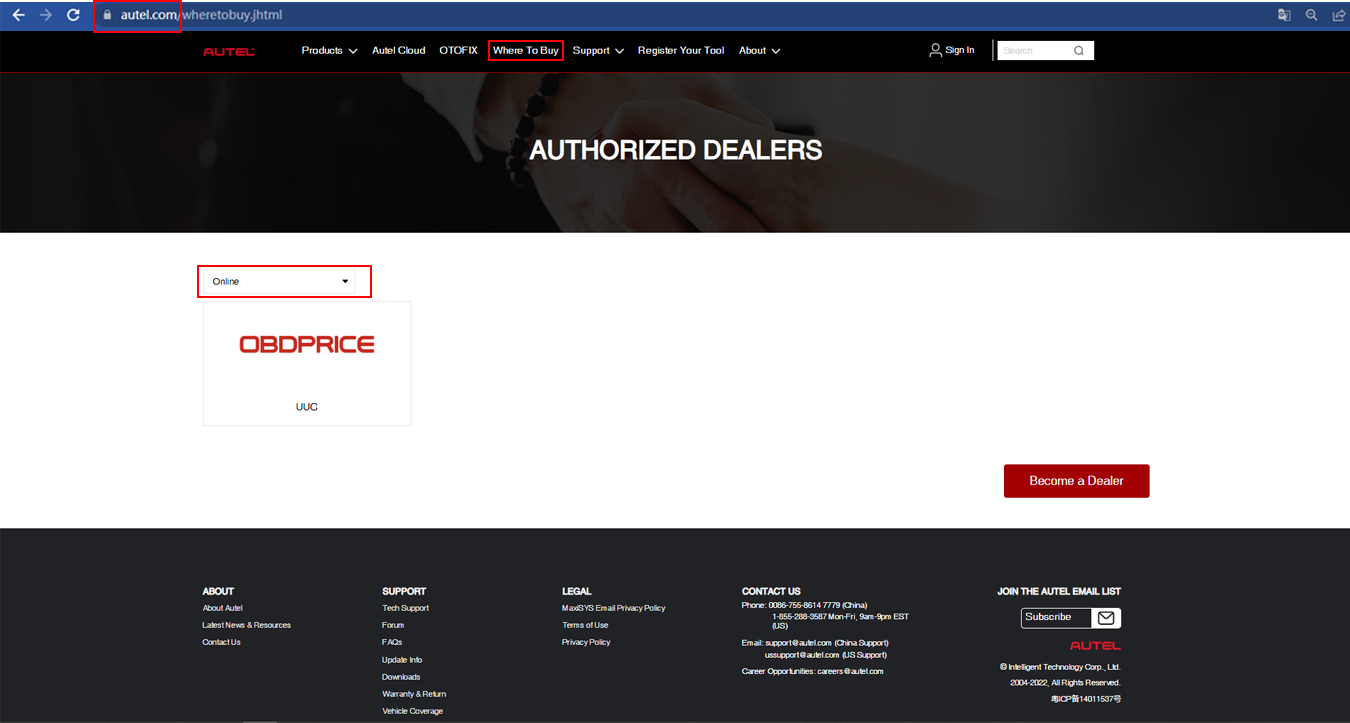Open the Warranty & Return link
This screenshot has width=1350, height=723.
click(x=414, y=694)
